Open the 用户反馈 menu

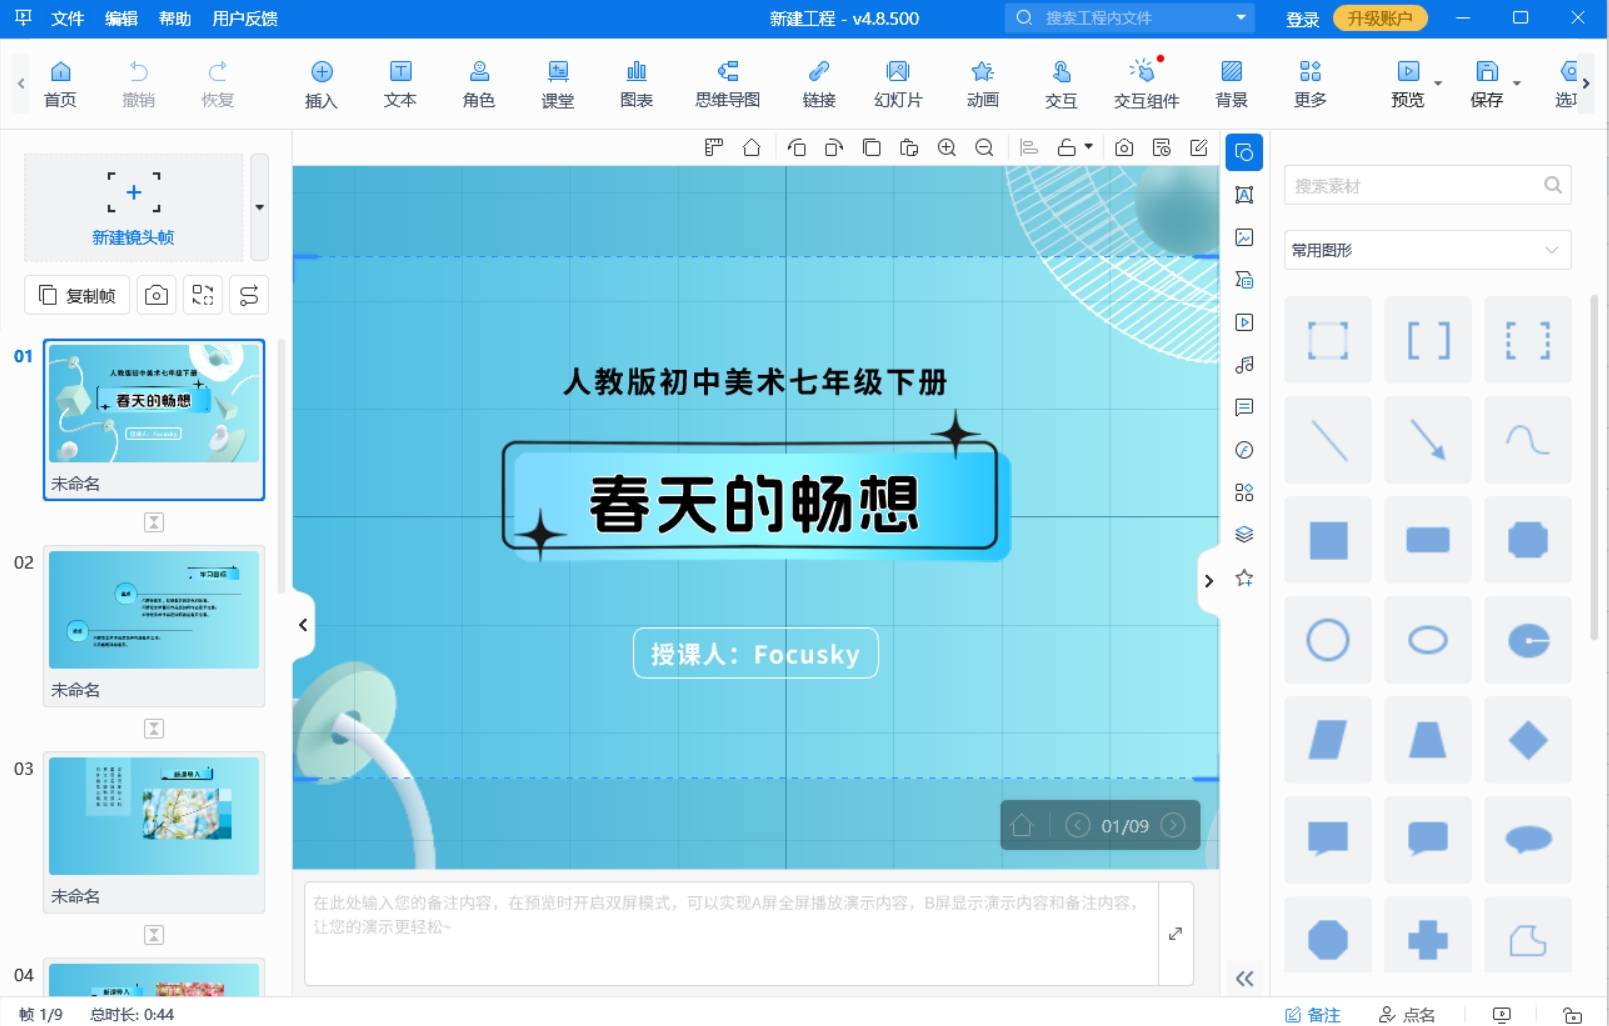(245, 18)
